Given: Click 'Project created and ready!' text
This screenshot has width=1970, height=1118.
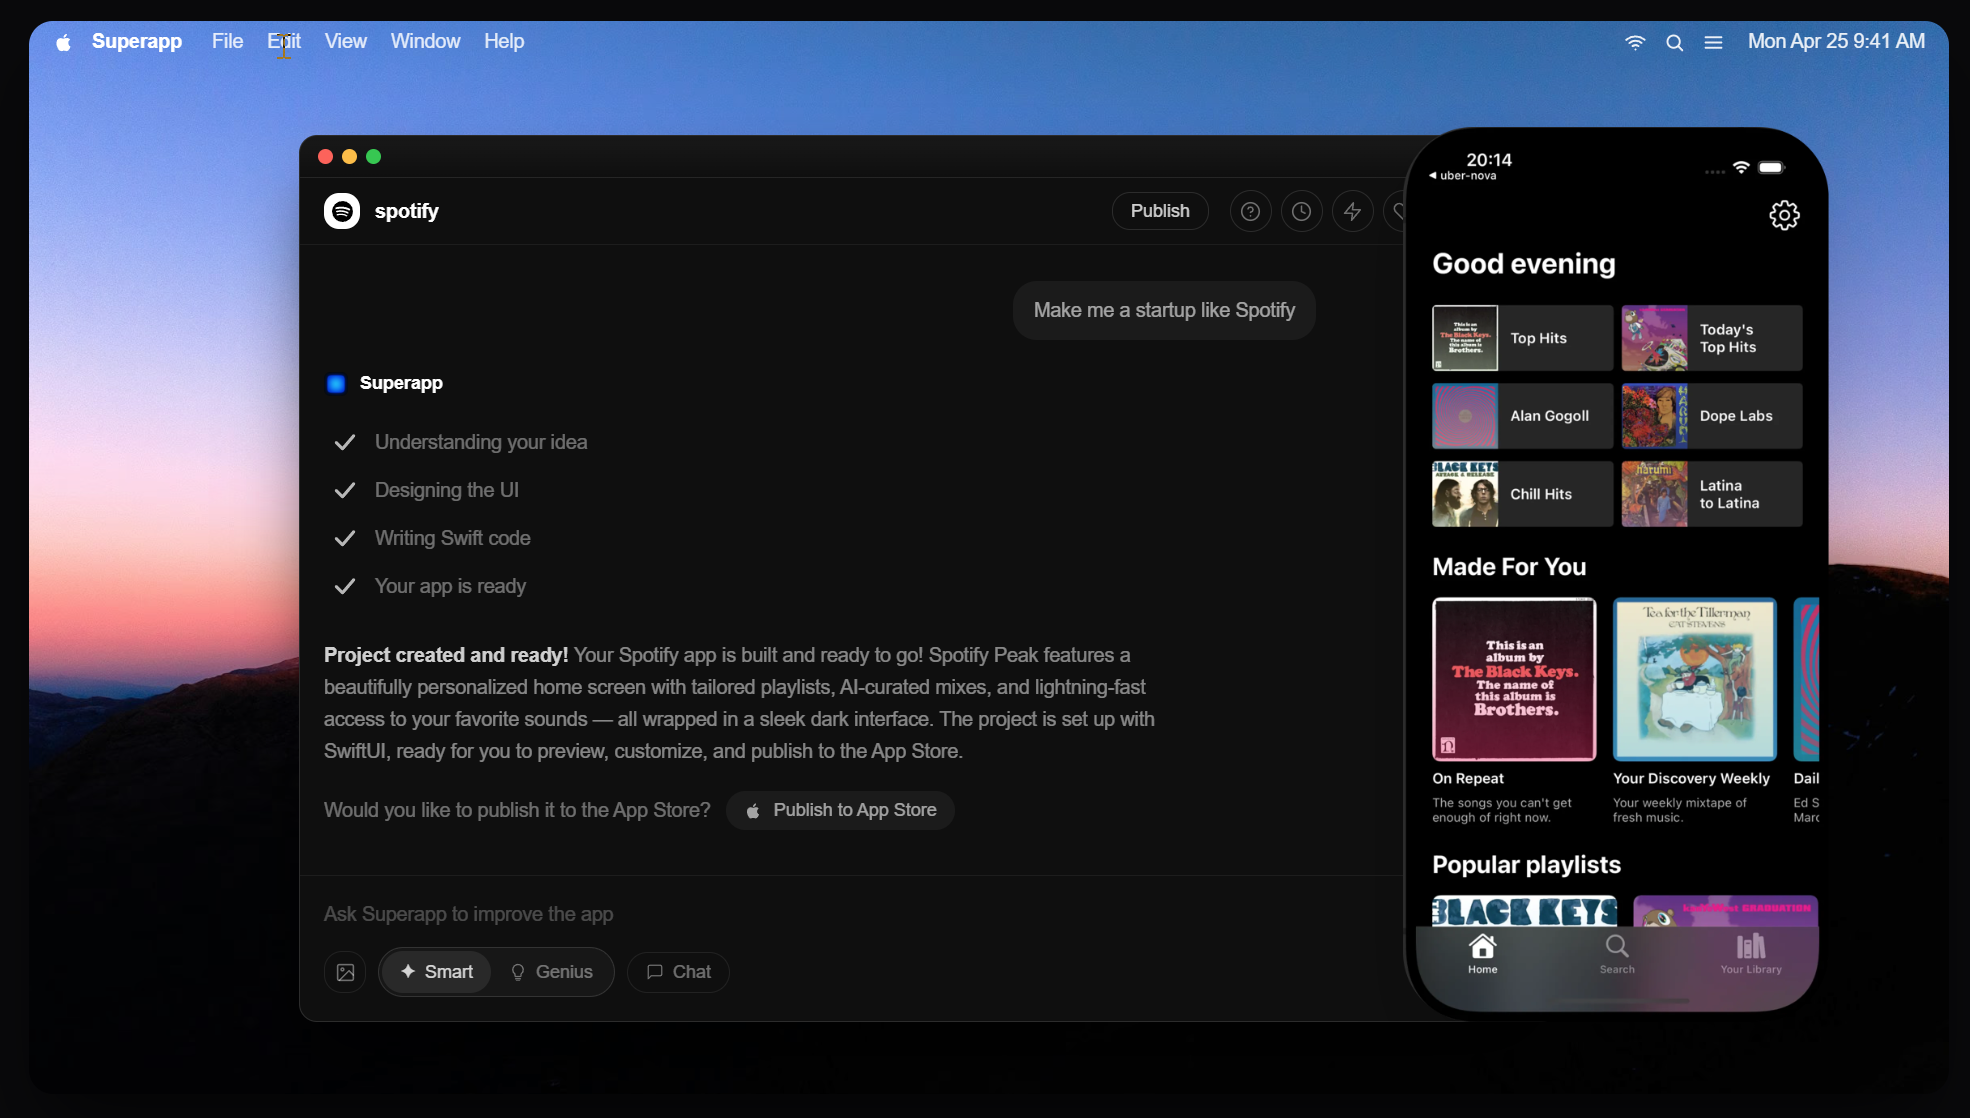Looking at the screenshot, I should pyautogui.click(x=446, y=655).
